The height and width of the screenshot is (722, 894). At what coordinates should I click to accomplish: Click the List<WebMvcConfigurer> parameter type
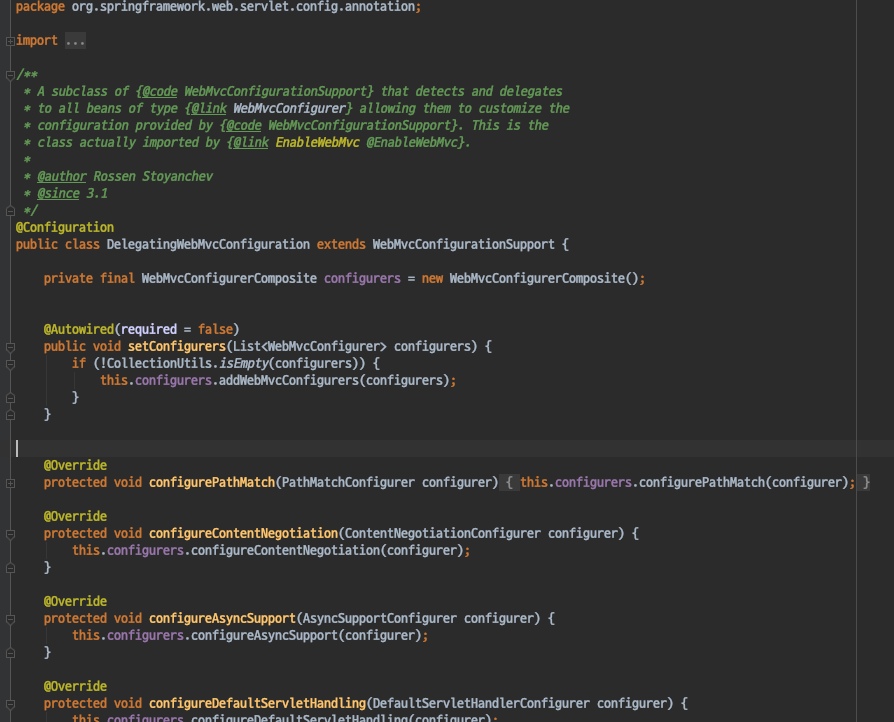coord(310,347)
